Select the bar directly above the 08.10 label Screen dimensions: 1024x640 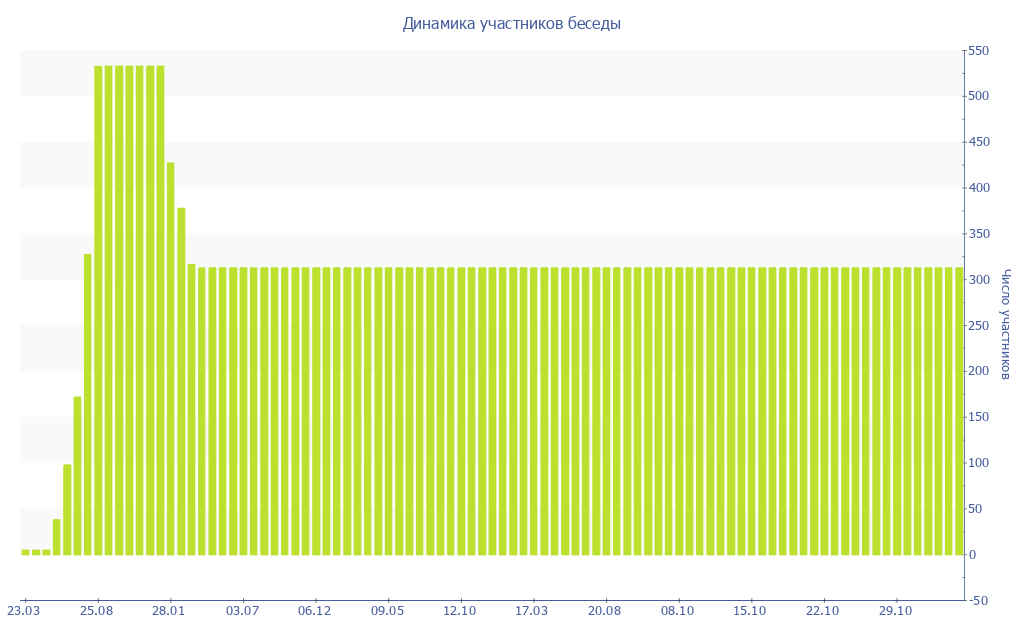[x=678, y=410]
